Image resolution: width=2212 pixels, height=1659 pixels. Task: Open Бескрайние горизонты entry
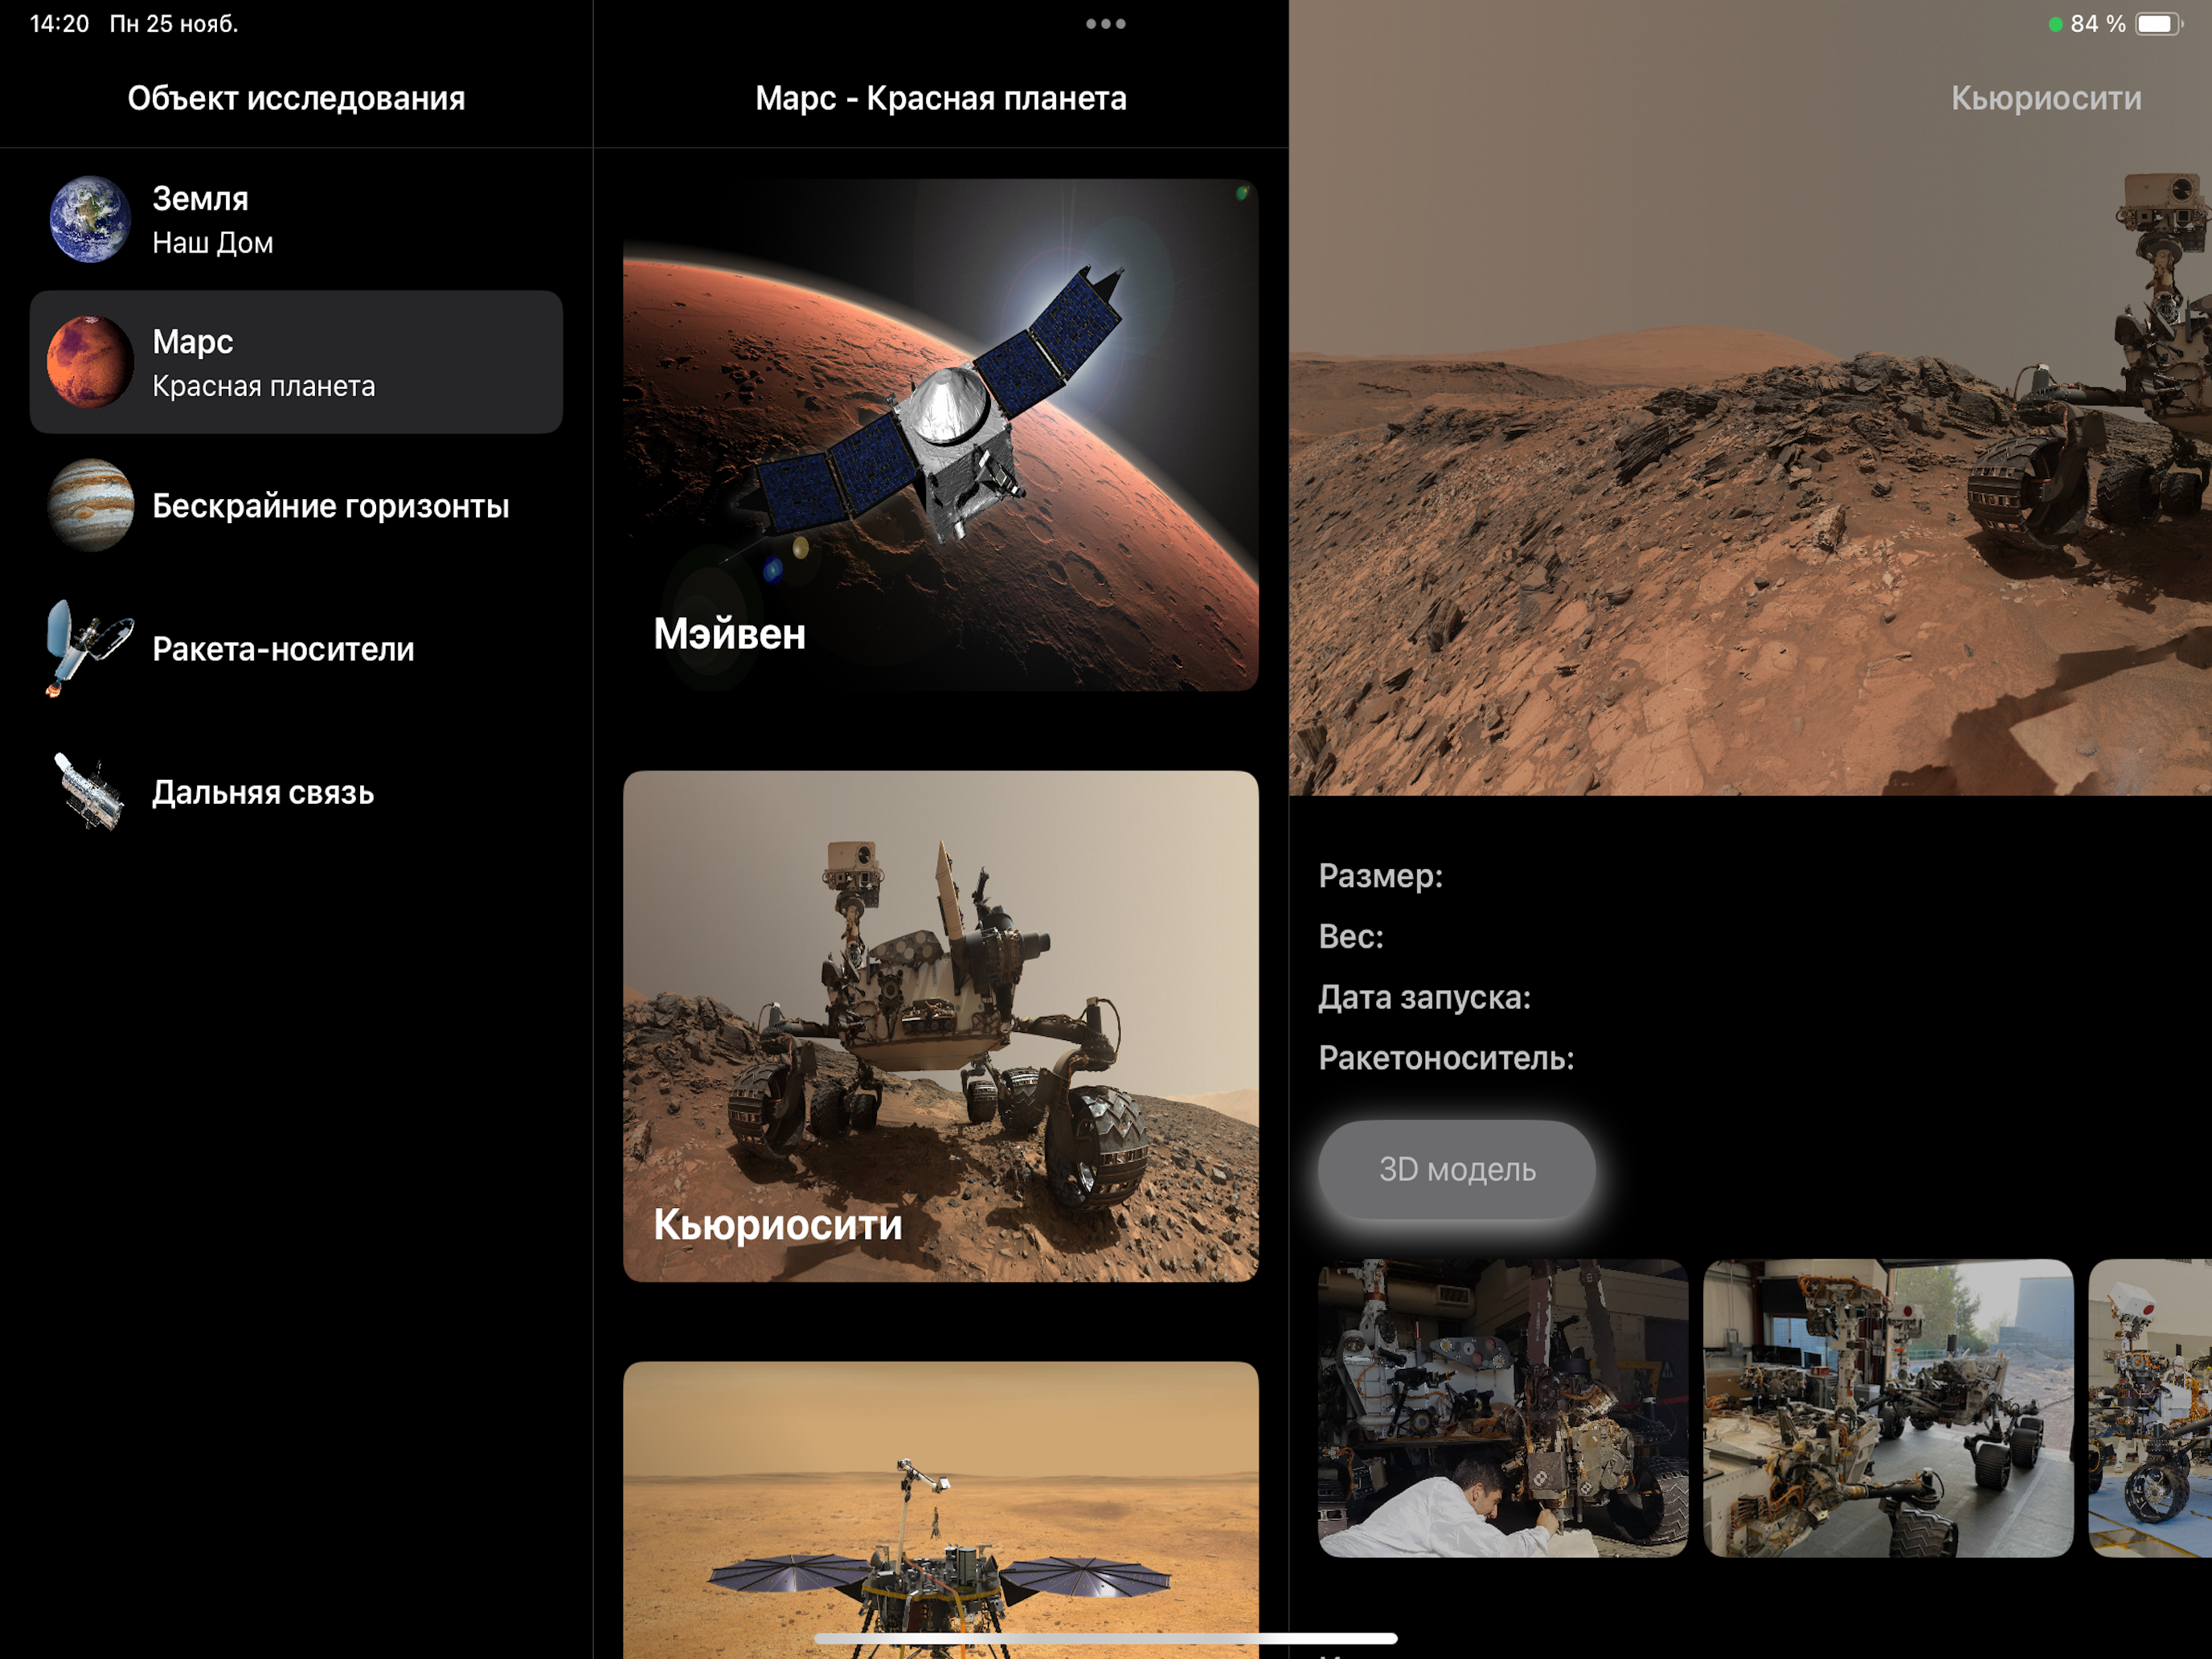(296, 505)
